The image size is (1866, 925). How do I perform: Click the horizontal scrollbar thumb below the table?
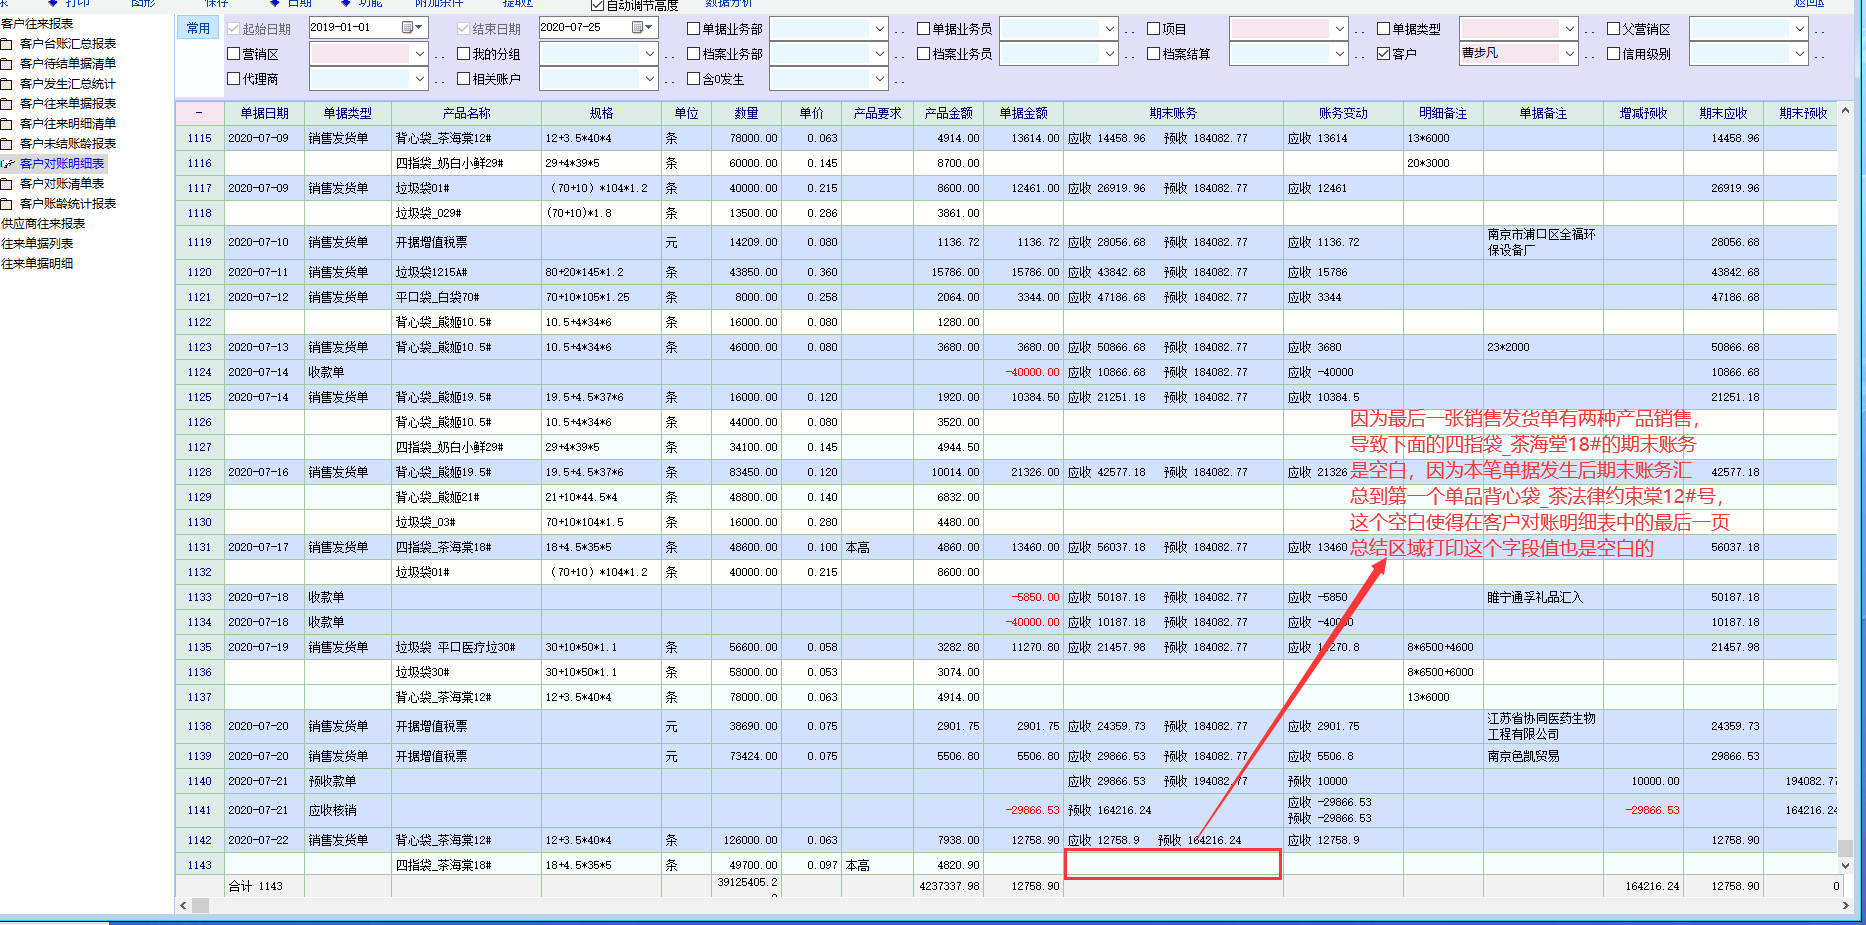pyautogui.click(x=201, y=906)
